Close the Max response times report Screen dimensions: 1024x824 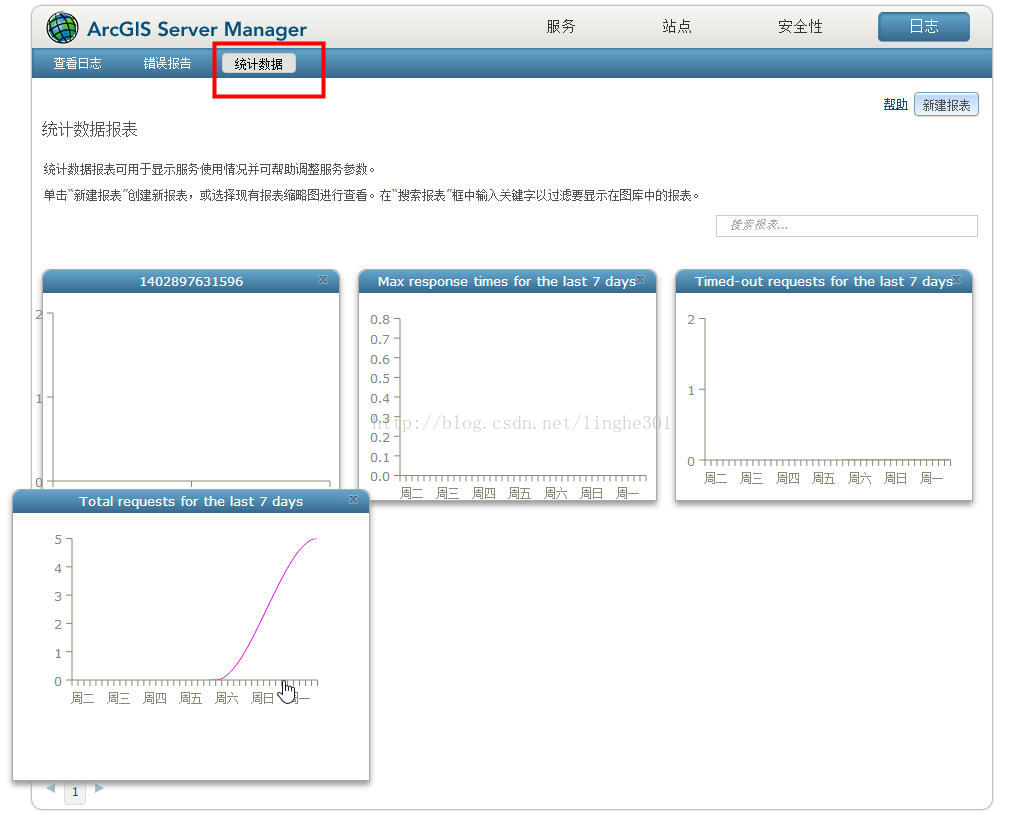pyautogui.click(x=640, y=281)
